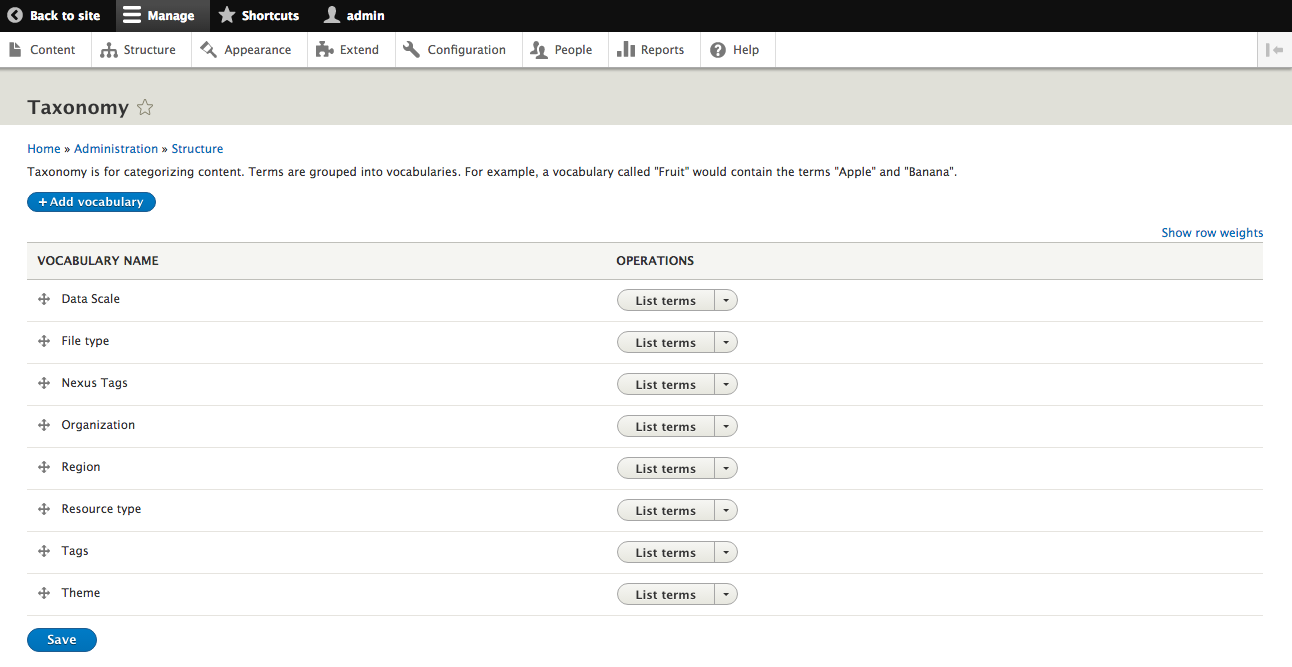The width and height of the screenshot is (1292, 667).
Task: Expand operations dropdown for Tags row
Action: click(726, 553)
